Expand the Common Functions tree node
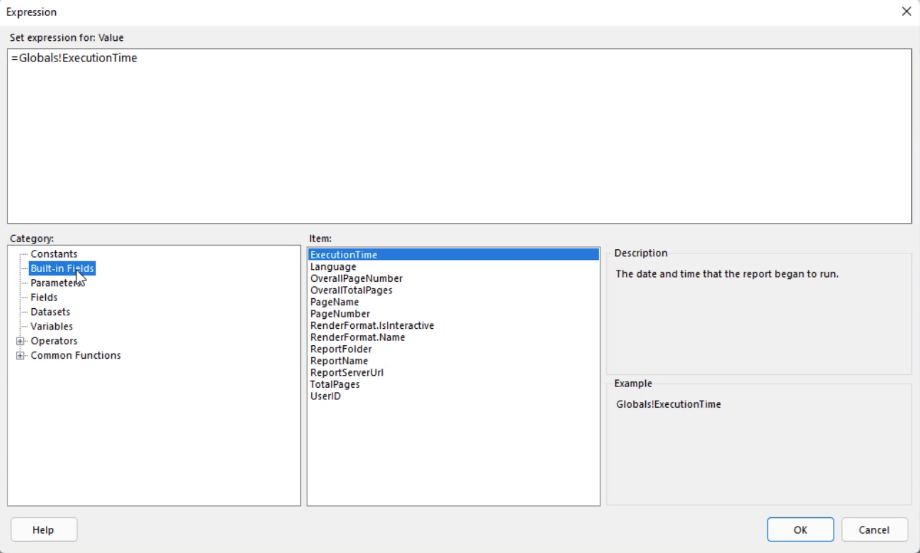This screenshot has height=553, width=920. tap(21, 355)
